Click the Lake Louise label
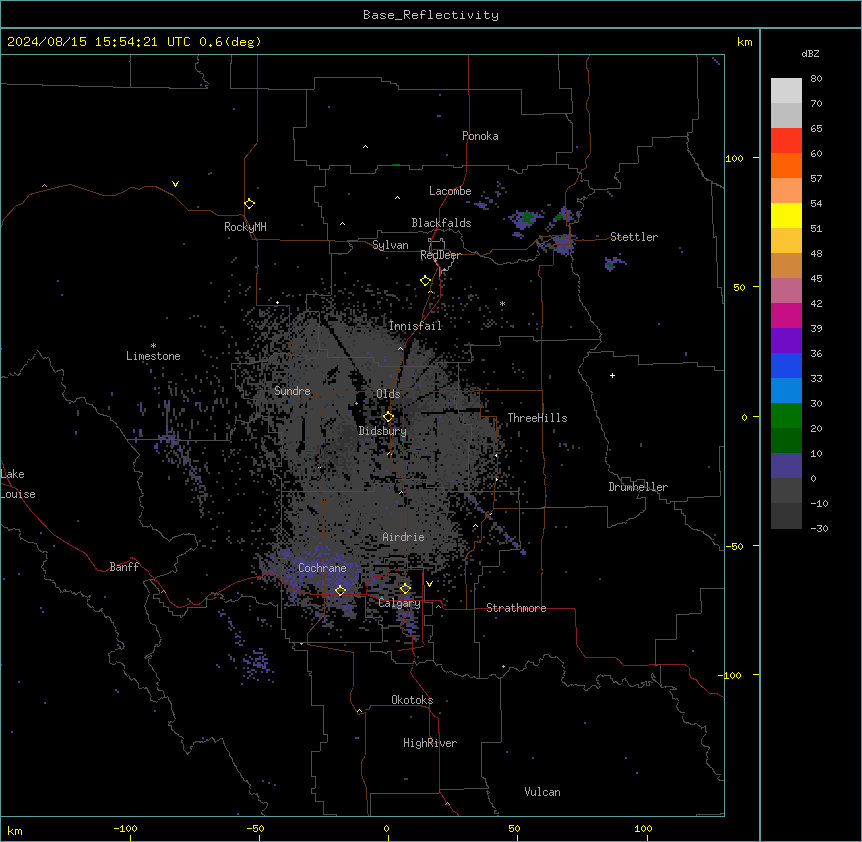862x842 pixels. coord(18,484)
